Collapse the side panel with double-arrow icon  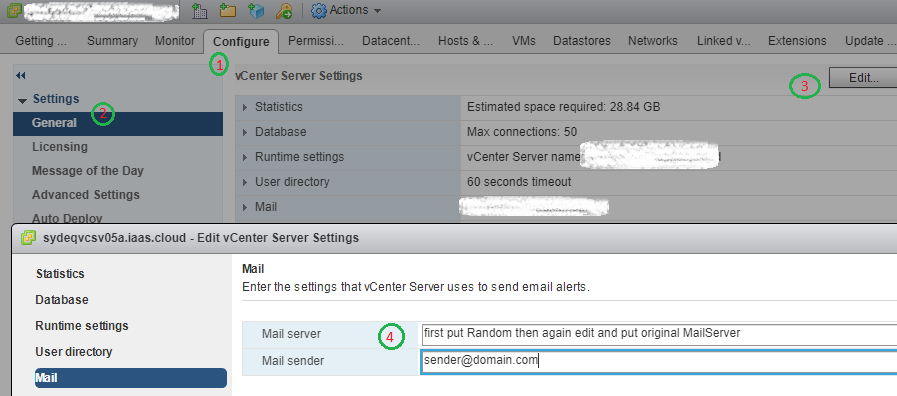click(x=21, y=75)
